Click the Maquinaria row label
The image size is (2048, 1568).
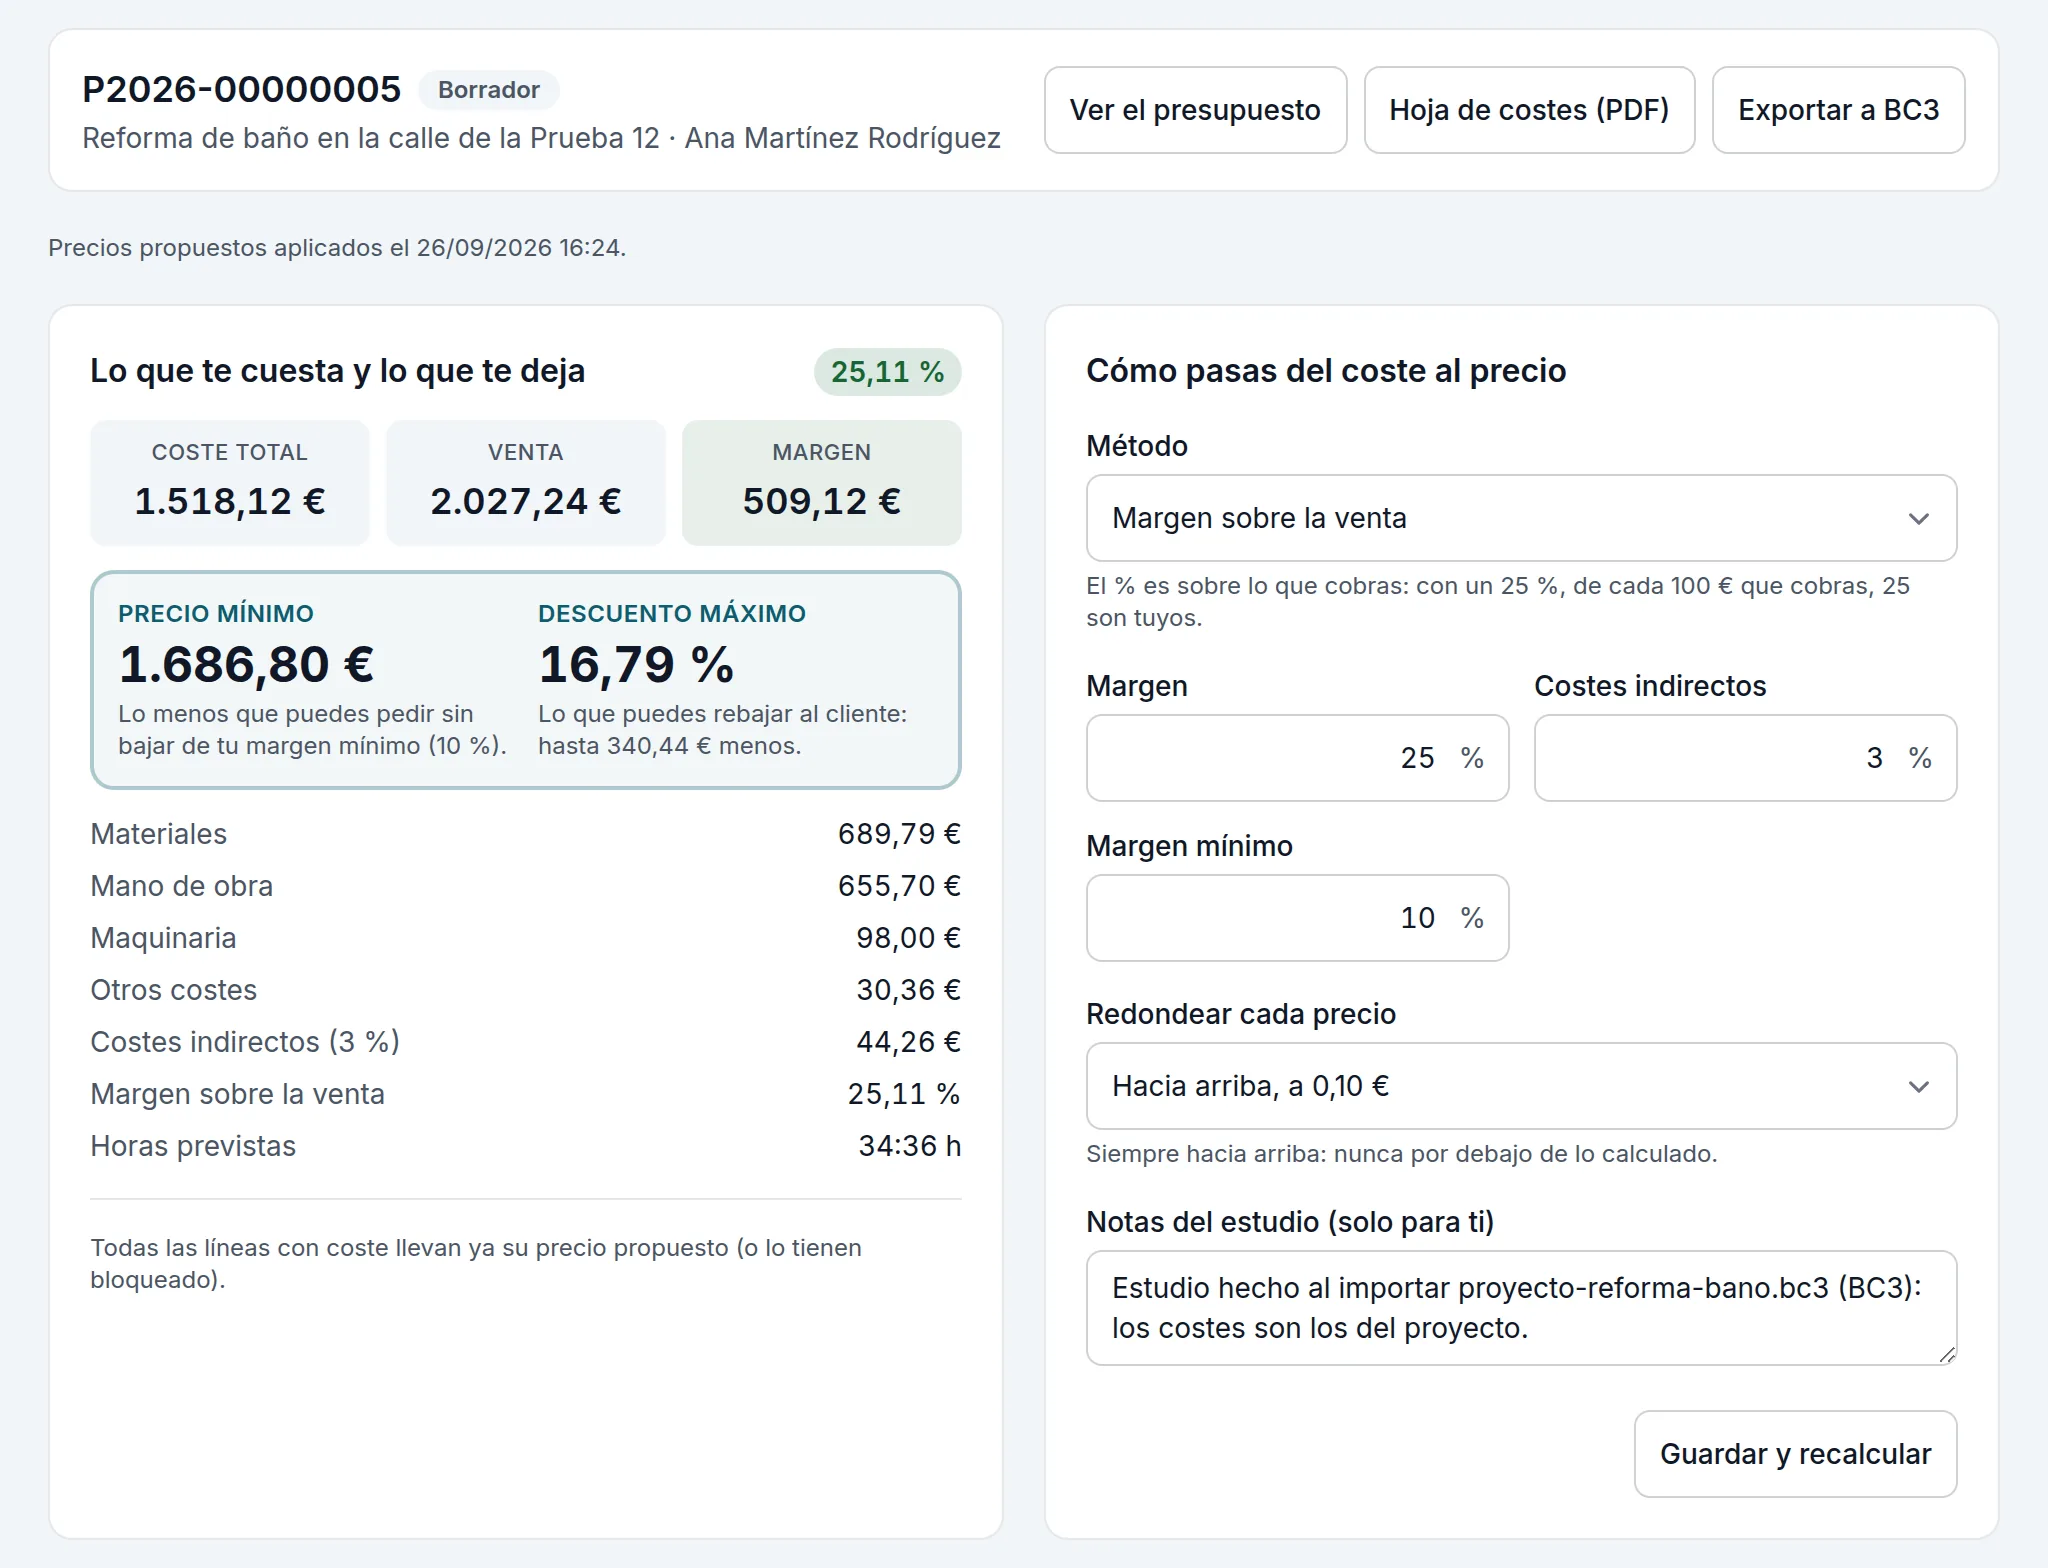tap(163, 938)
